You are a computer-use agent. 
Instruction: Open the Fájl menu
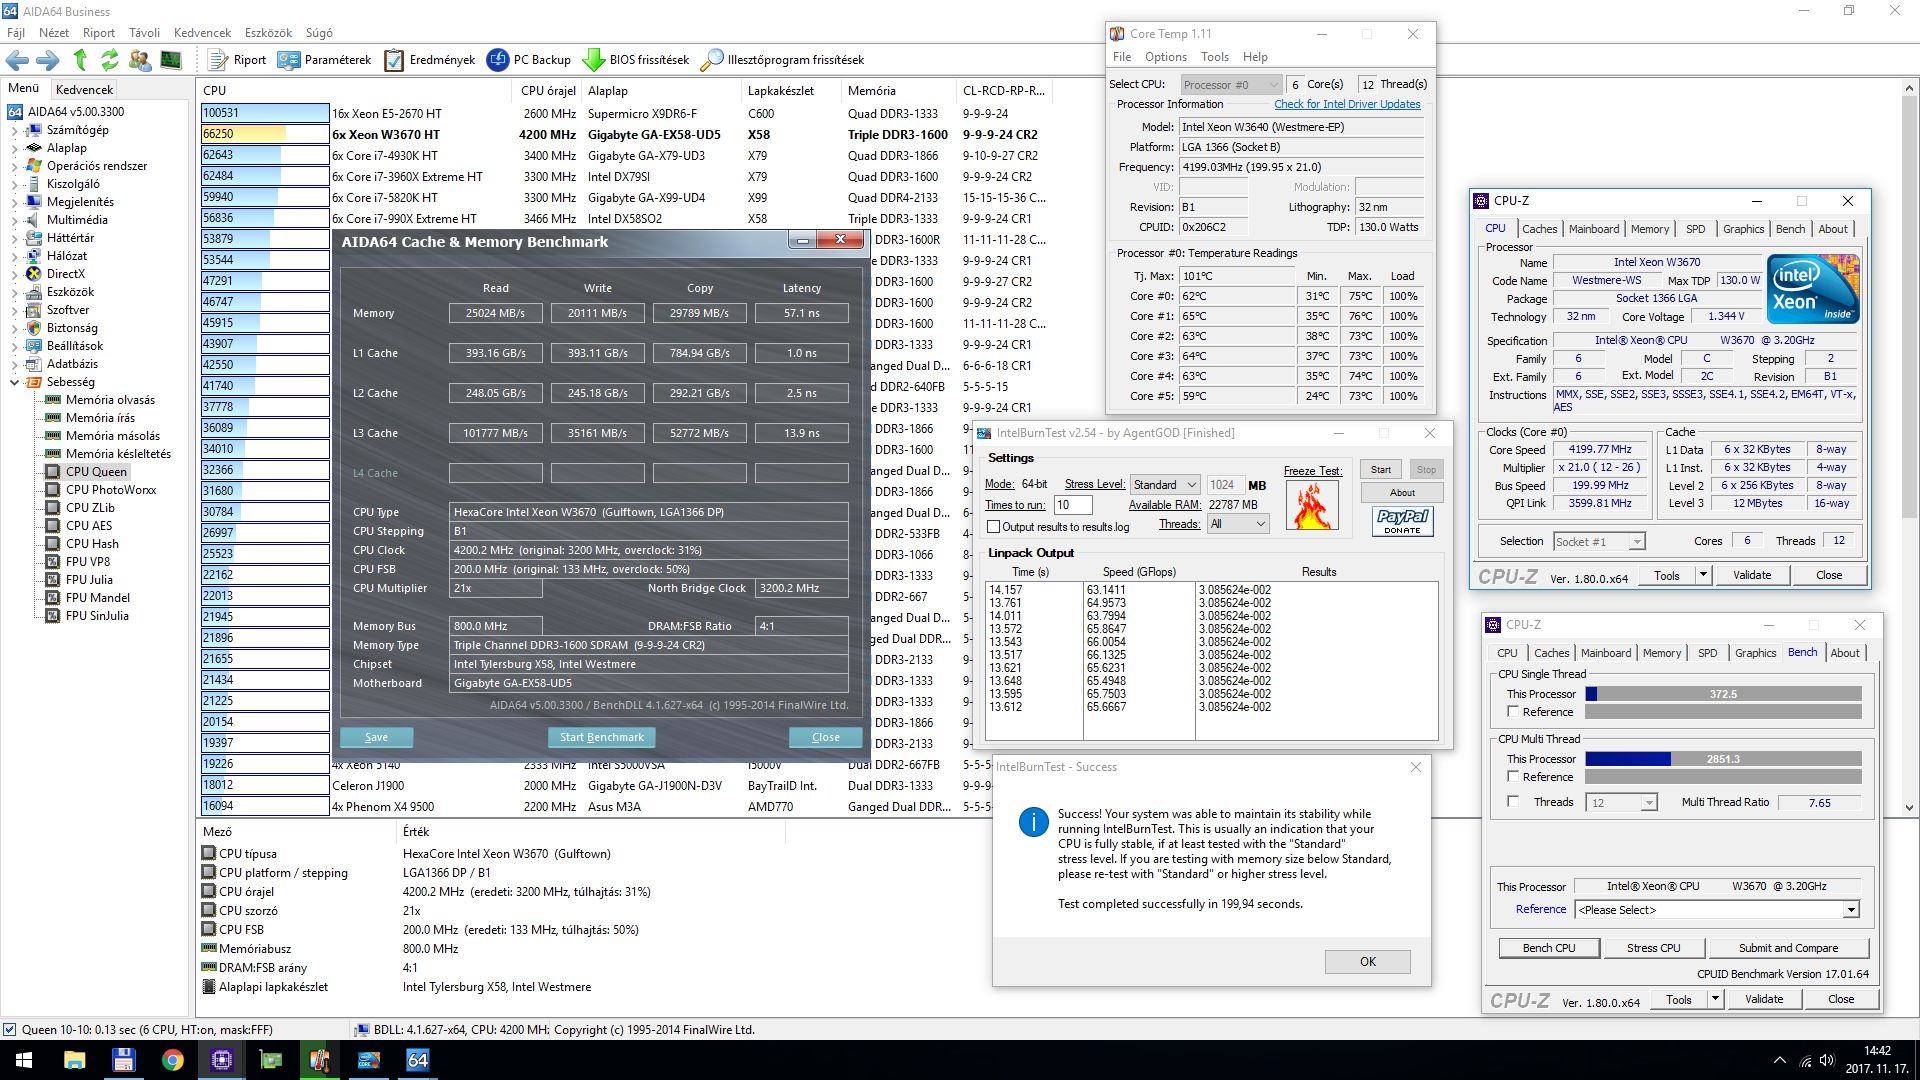tap(16, 33)
